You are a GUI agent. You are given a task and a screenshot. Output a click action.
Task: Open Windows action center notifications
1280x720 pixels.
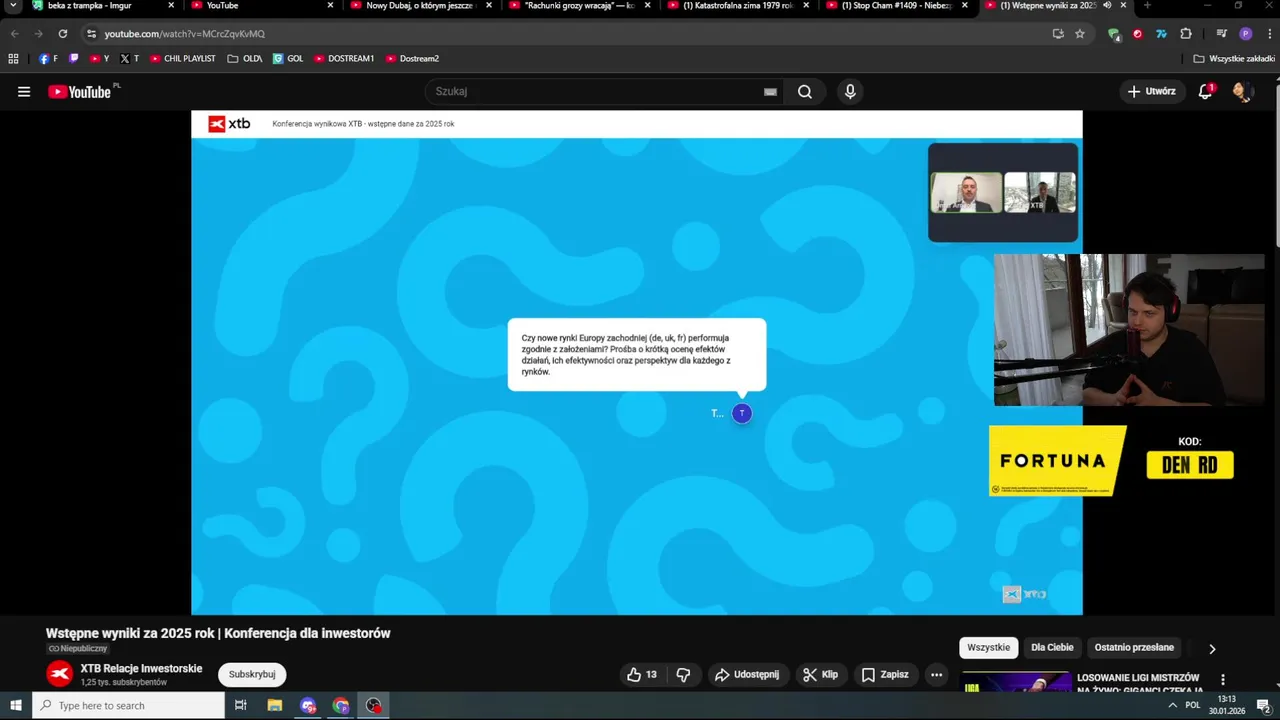(1263, 705)
